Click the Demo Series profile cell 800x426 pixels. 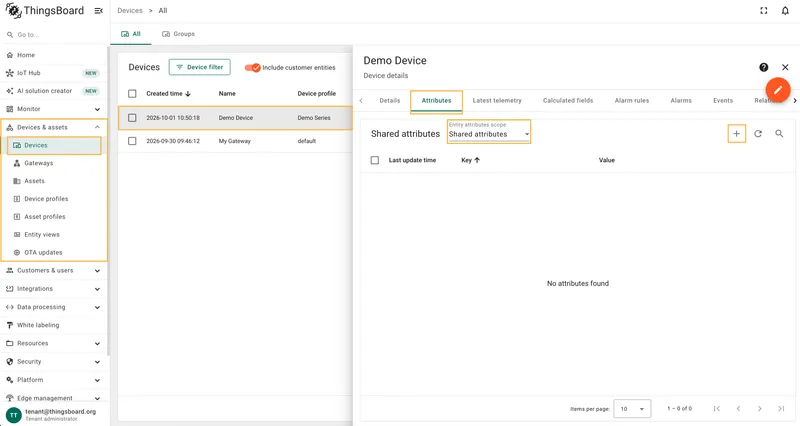314,118
